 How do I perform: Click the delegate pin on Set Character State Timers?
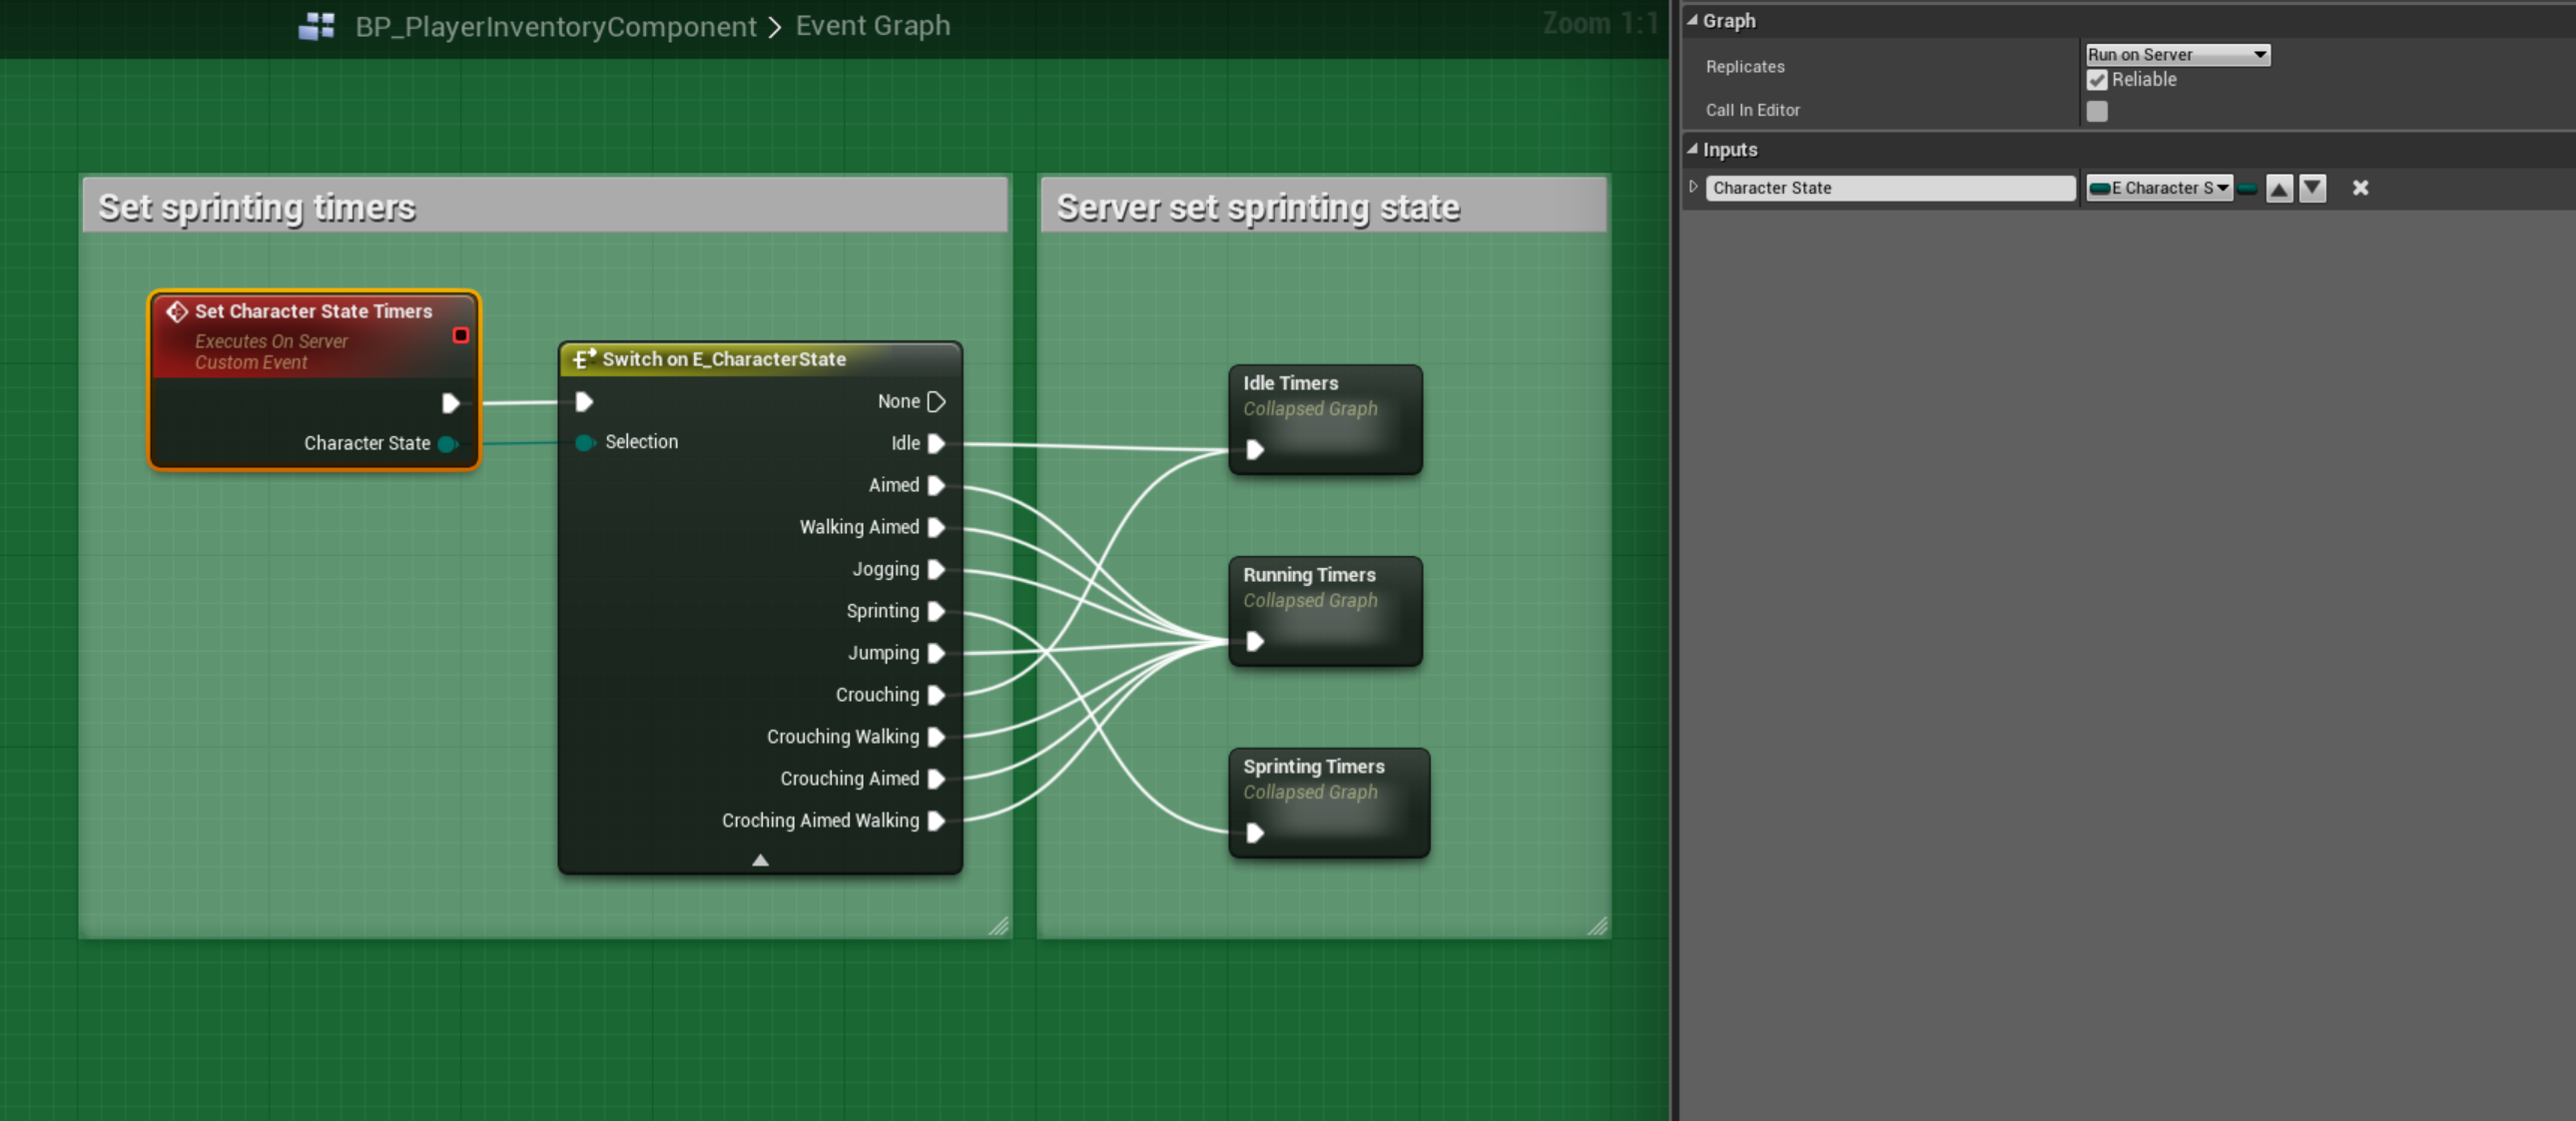click(x=460, y=335)
